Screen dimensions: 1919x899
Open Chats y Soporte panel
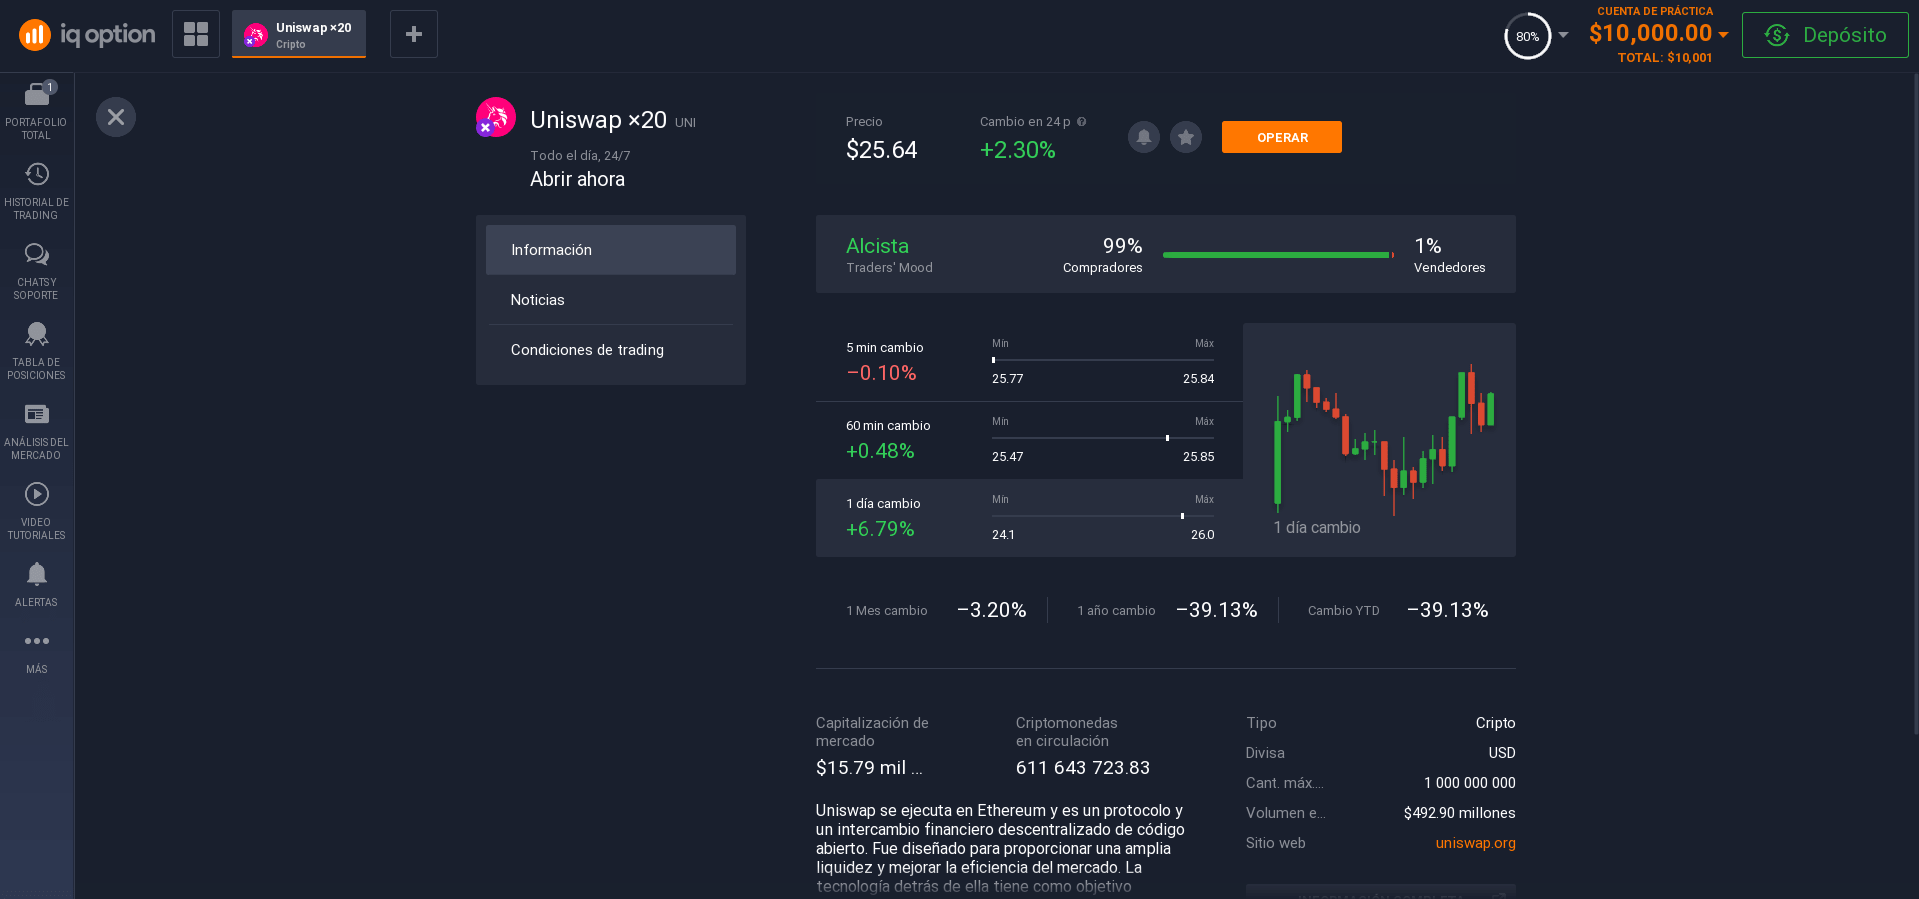[x=36, y=270]
